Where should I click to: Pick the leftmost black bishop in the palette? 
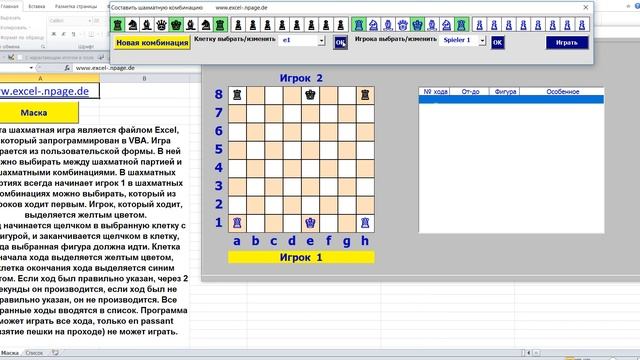pos(147,25)
